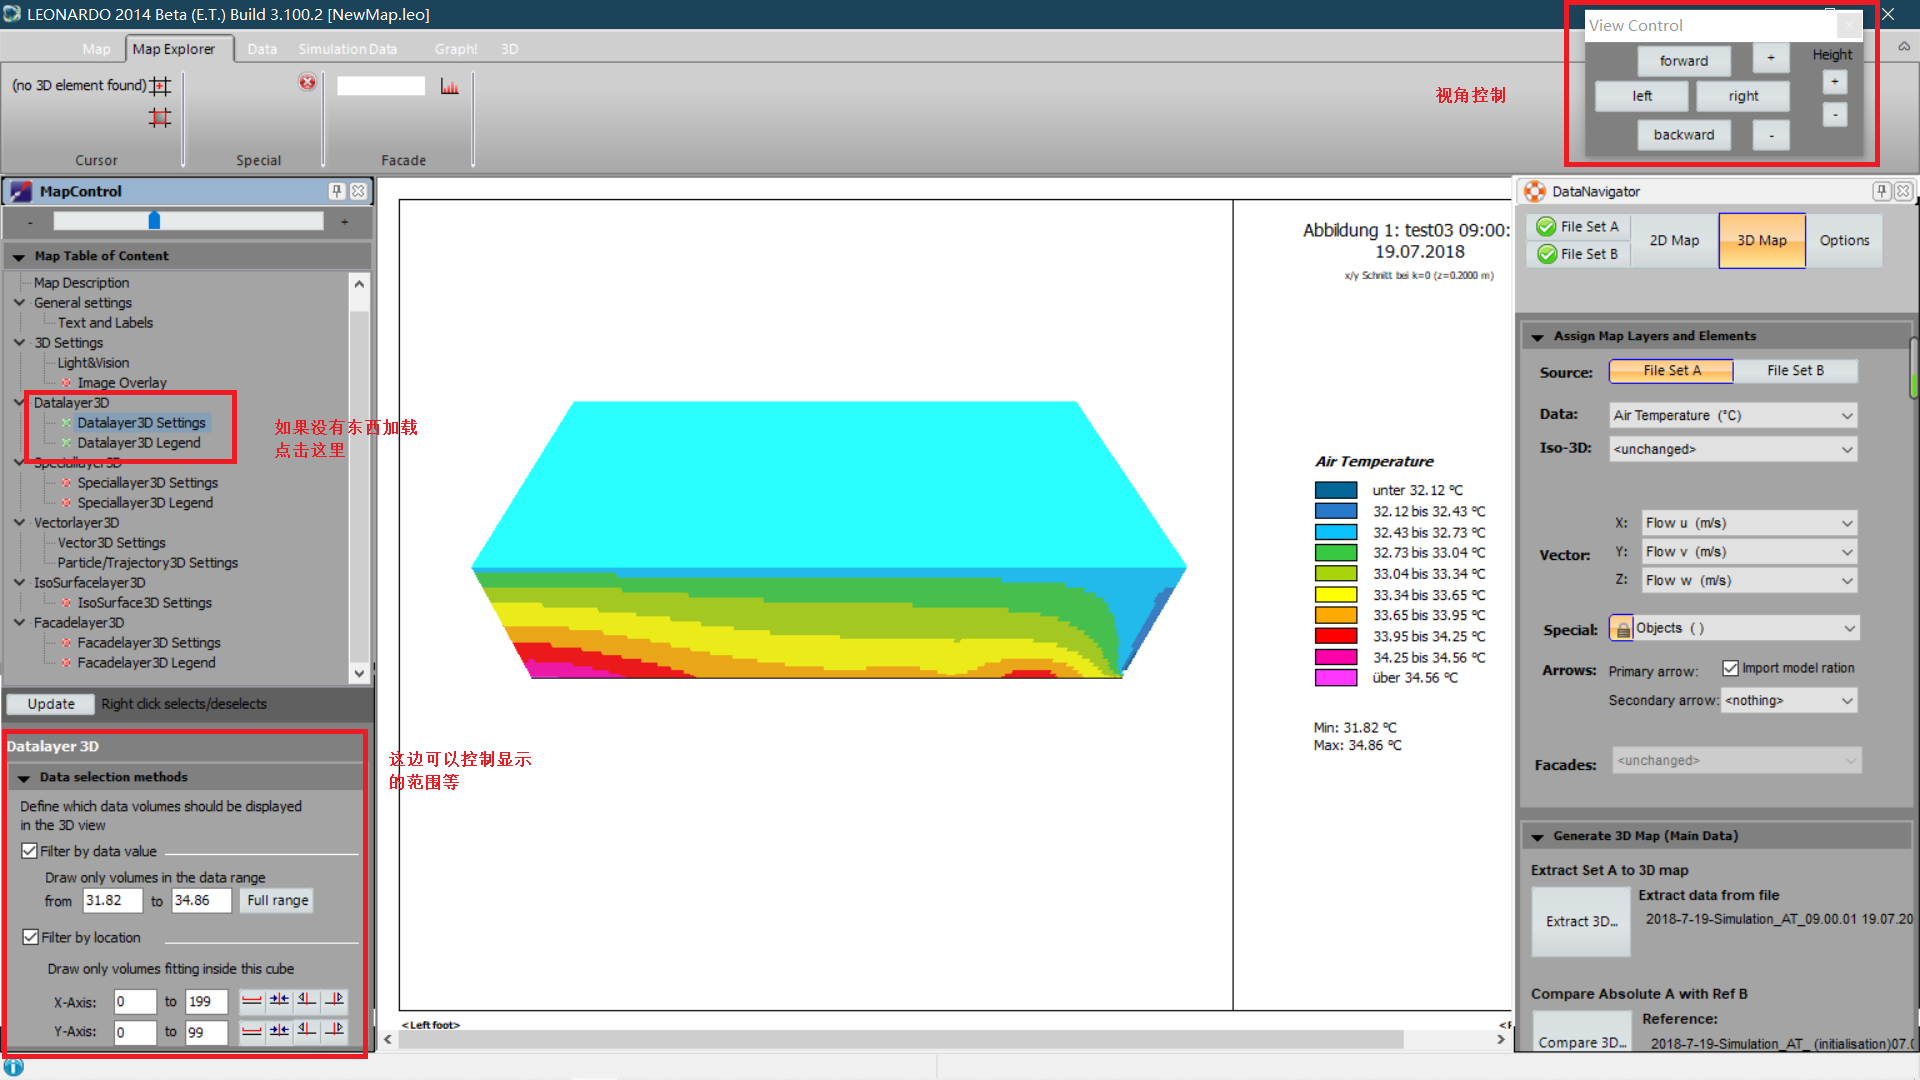Click X-Axis full range reset icon

click(x=252, y=1000)
